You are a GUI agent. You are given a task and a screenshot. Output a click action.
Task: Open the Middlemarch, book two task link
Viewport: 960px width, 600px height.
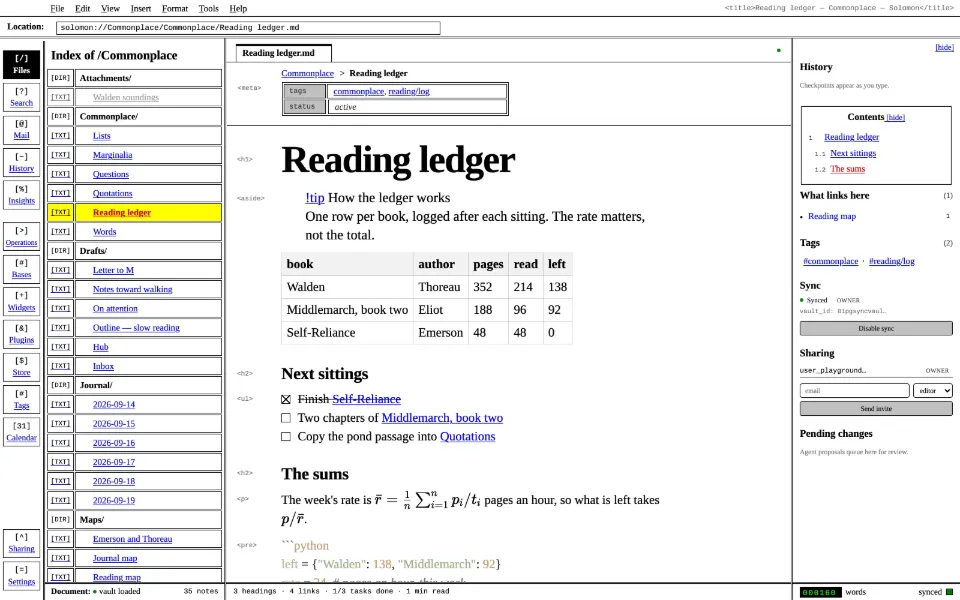(442, 418)
